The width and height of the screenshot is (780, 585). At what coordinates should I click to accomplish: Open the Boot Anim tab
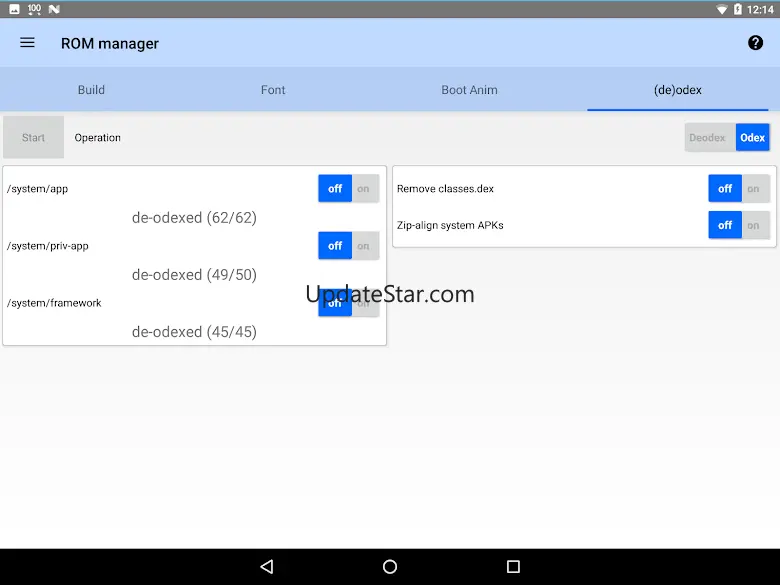coord(469,90)
